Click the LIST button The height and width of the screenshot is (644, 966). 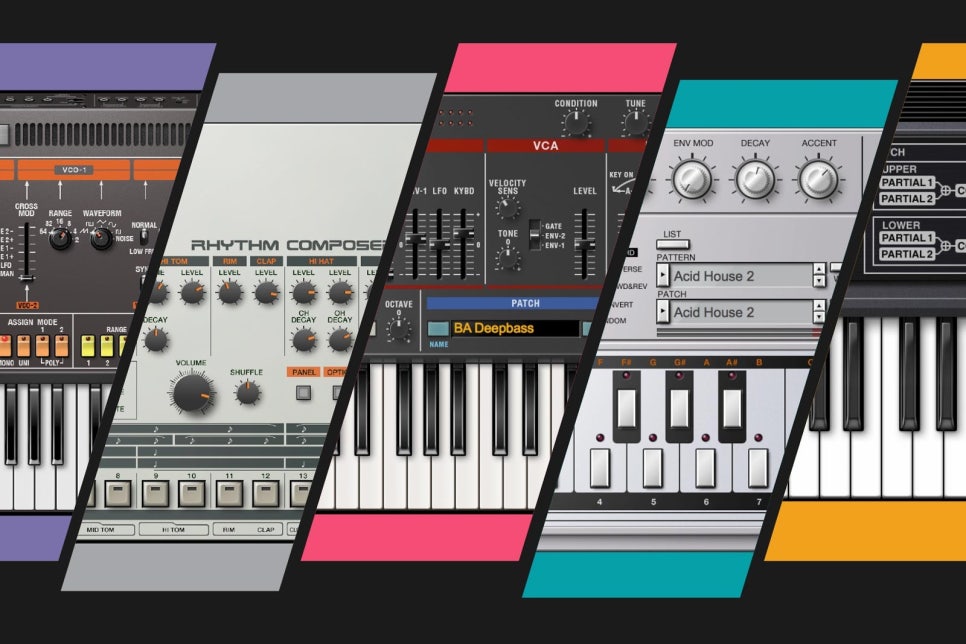[x=673, y=244]
